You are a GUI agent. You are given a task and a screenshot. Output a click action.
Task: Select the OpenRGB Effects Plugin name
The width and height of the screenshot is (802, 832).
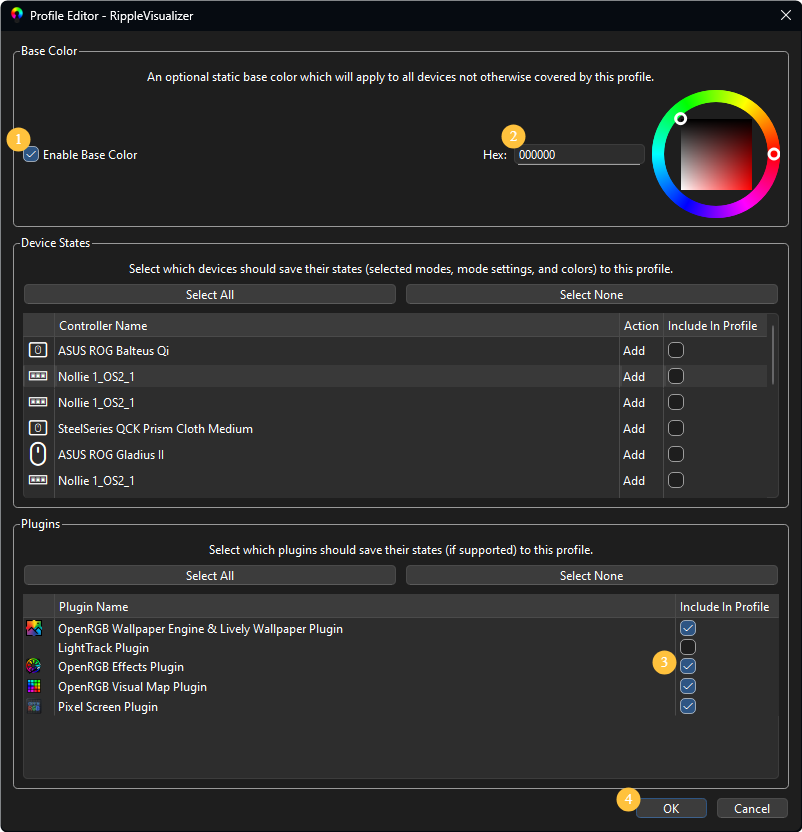(x=121, y=667)
